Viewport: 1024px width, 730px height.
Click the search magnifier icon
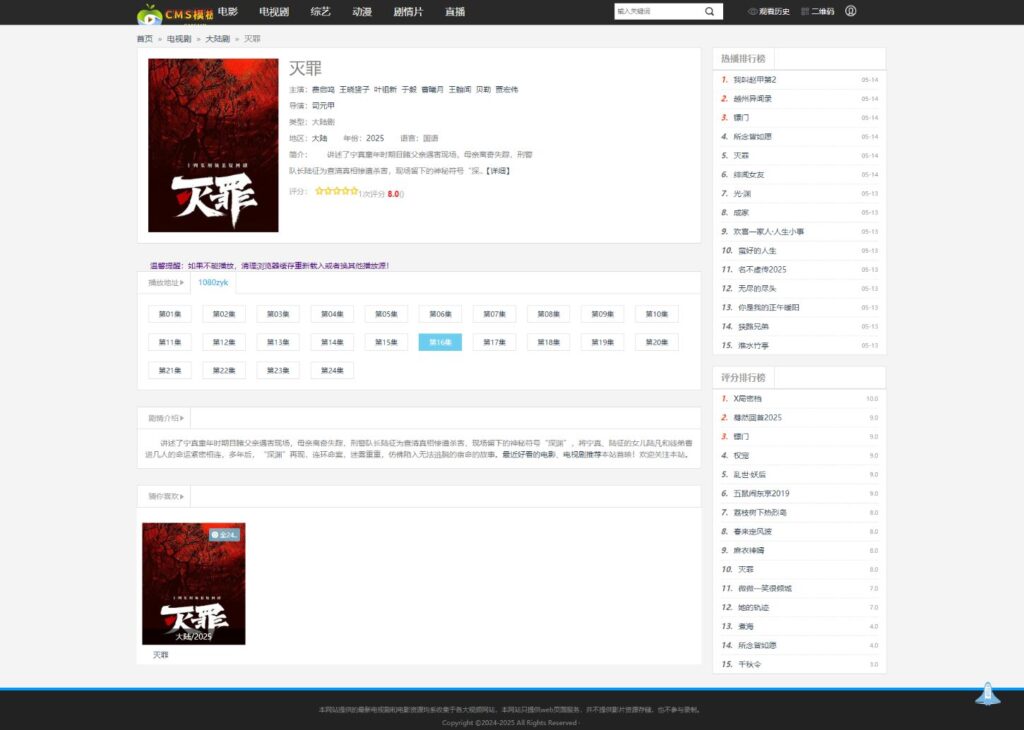point(709,11)
